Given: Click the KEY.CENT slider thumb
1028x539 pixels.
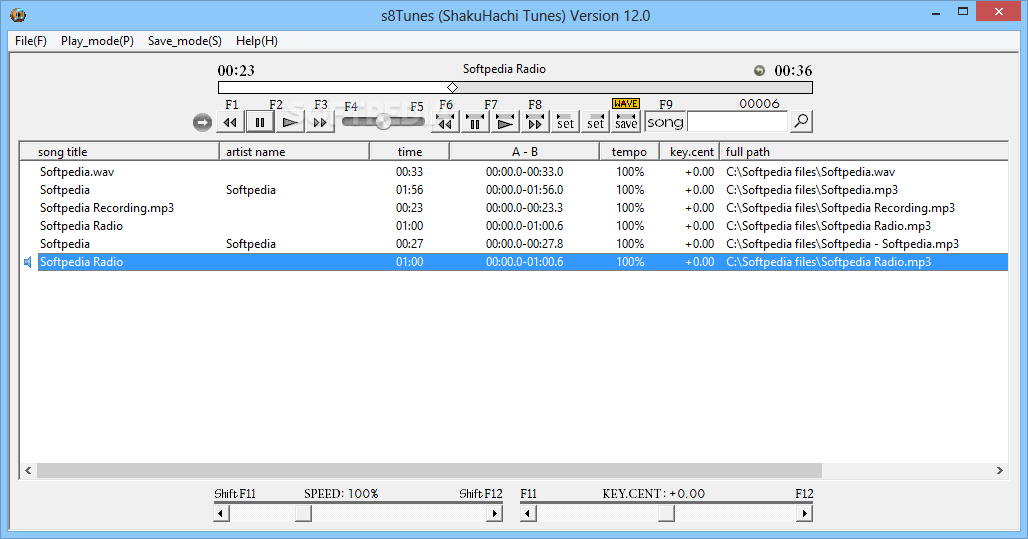Looking at the screenshot, I should click(667, 513).
